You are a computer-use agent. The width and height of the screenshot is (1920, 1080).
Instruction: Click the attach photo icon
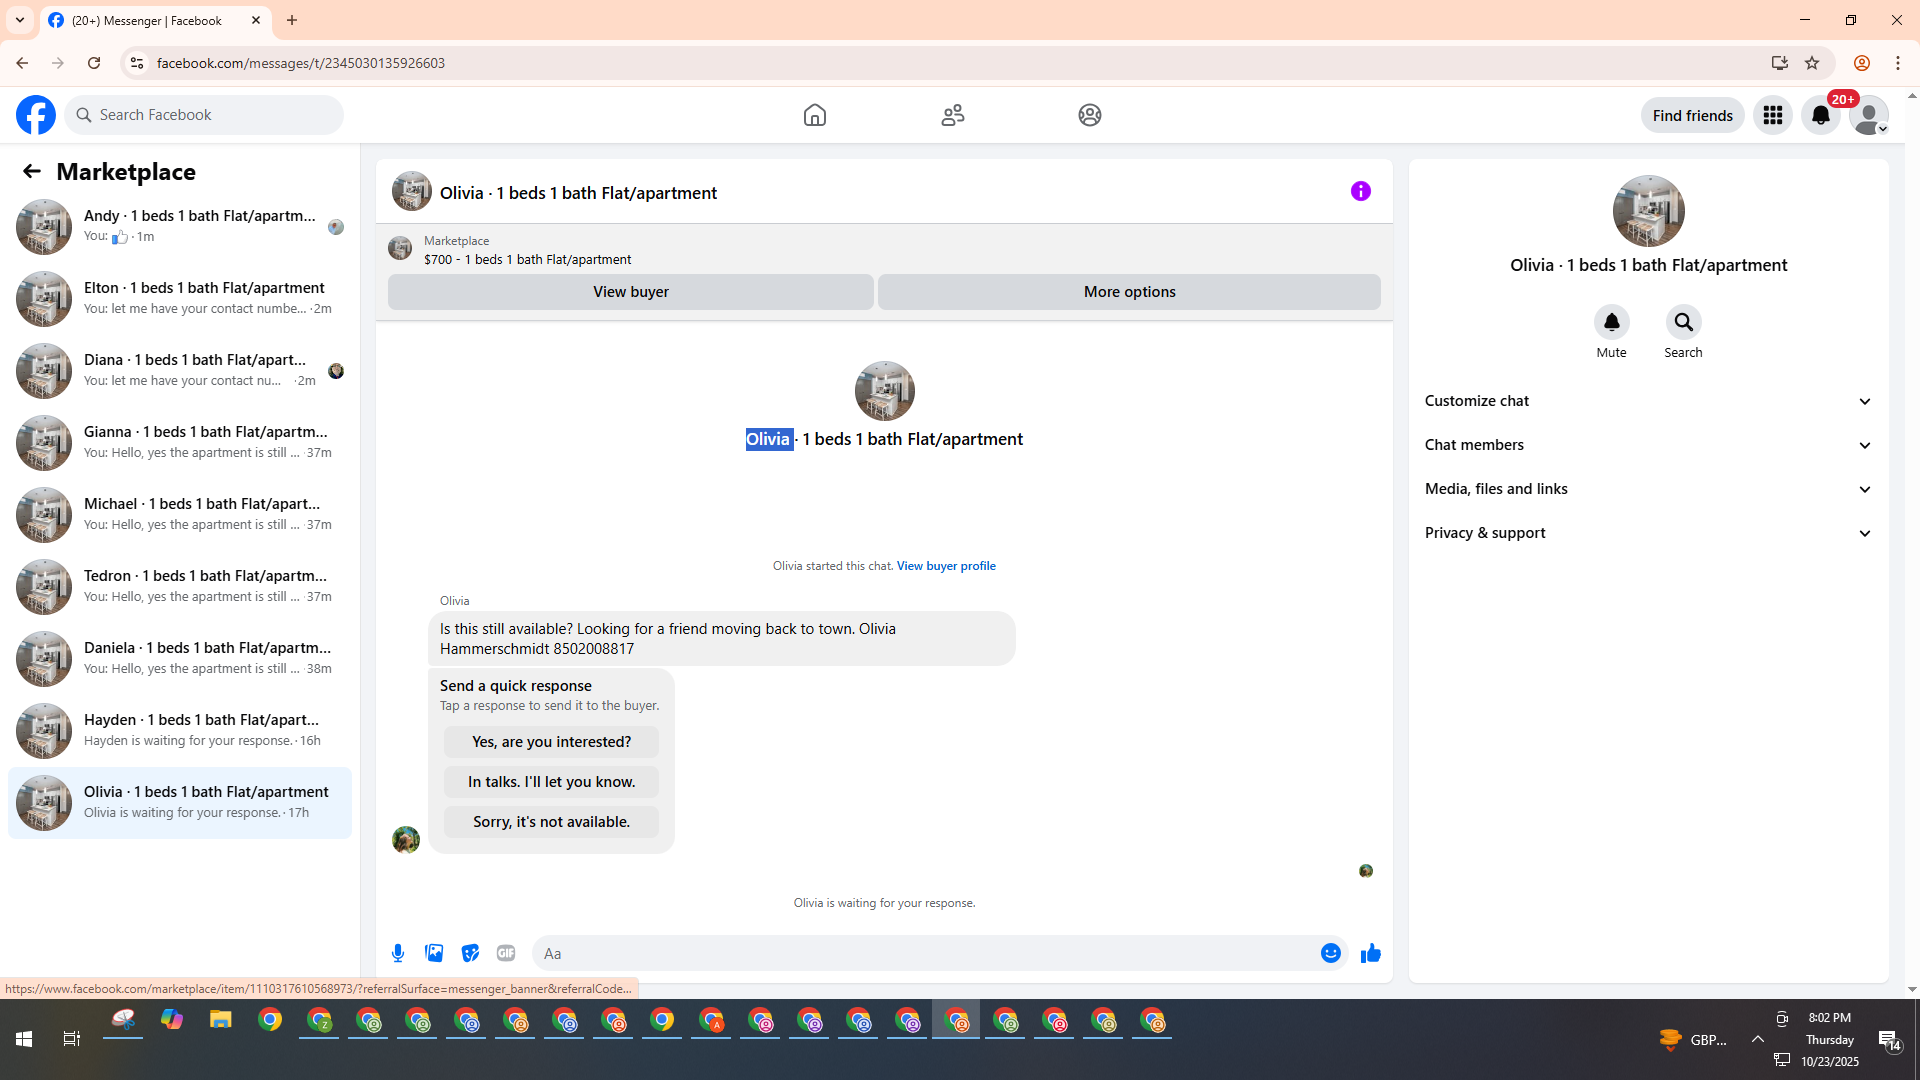point(434,953)
